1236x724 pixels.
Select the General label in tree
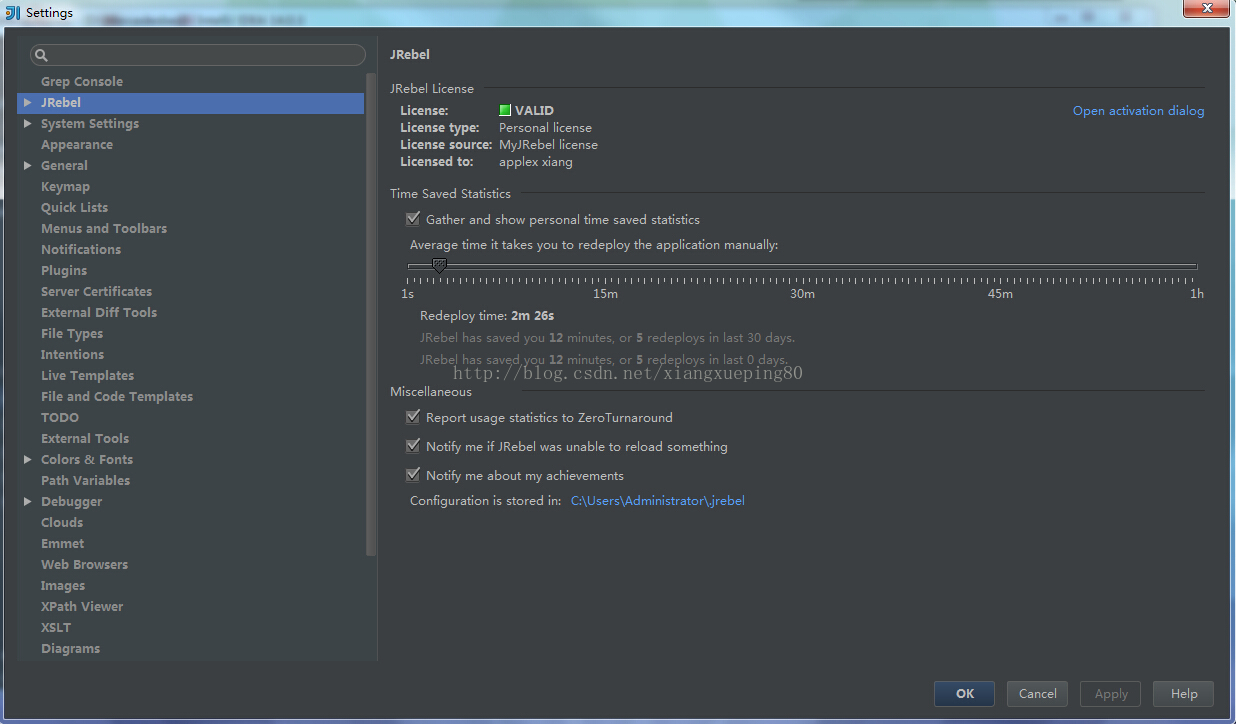click(x=64, y=166)
